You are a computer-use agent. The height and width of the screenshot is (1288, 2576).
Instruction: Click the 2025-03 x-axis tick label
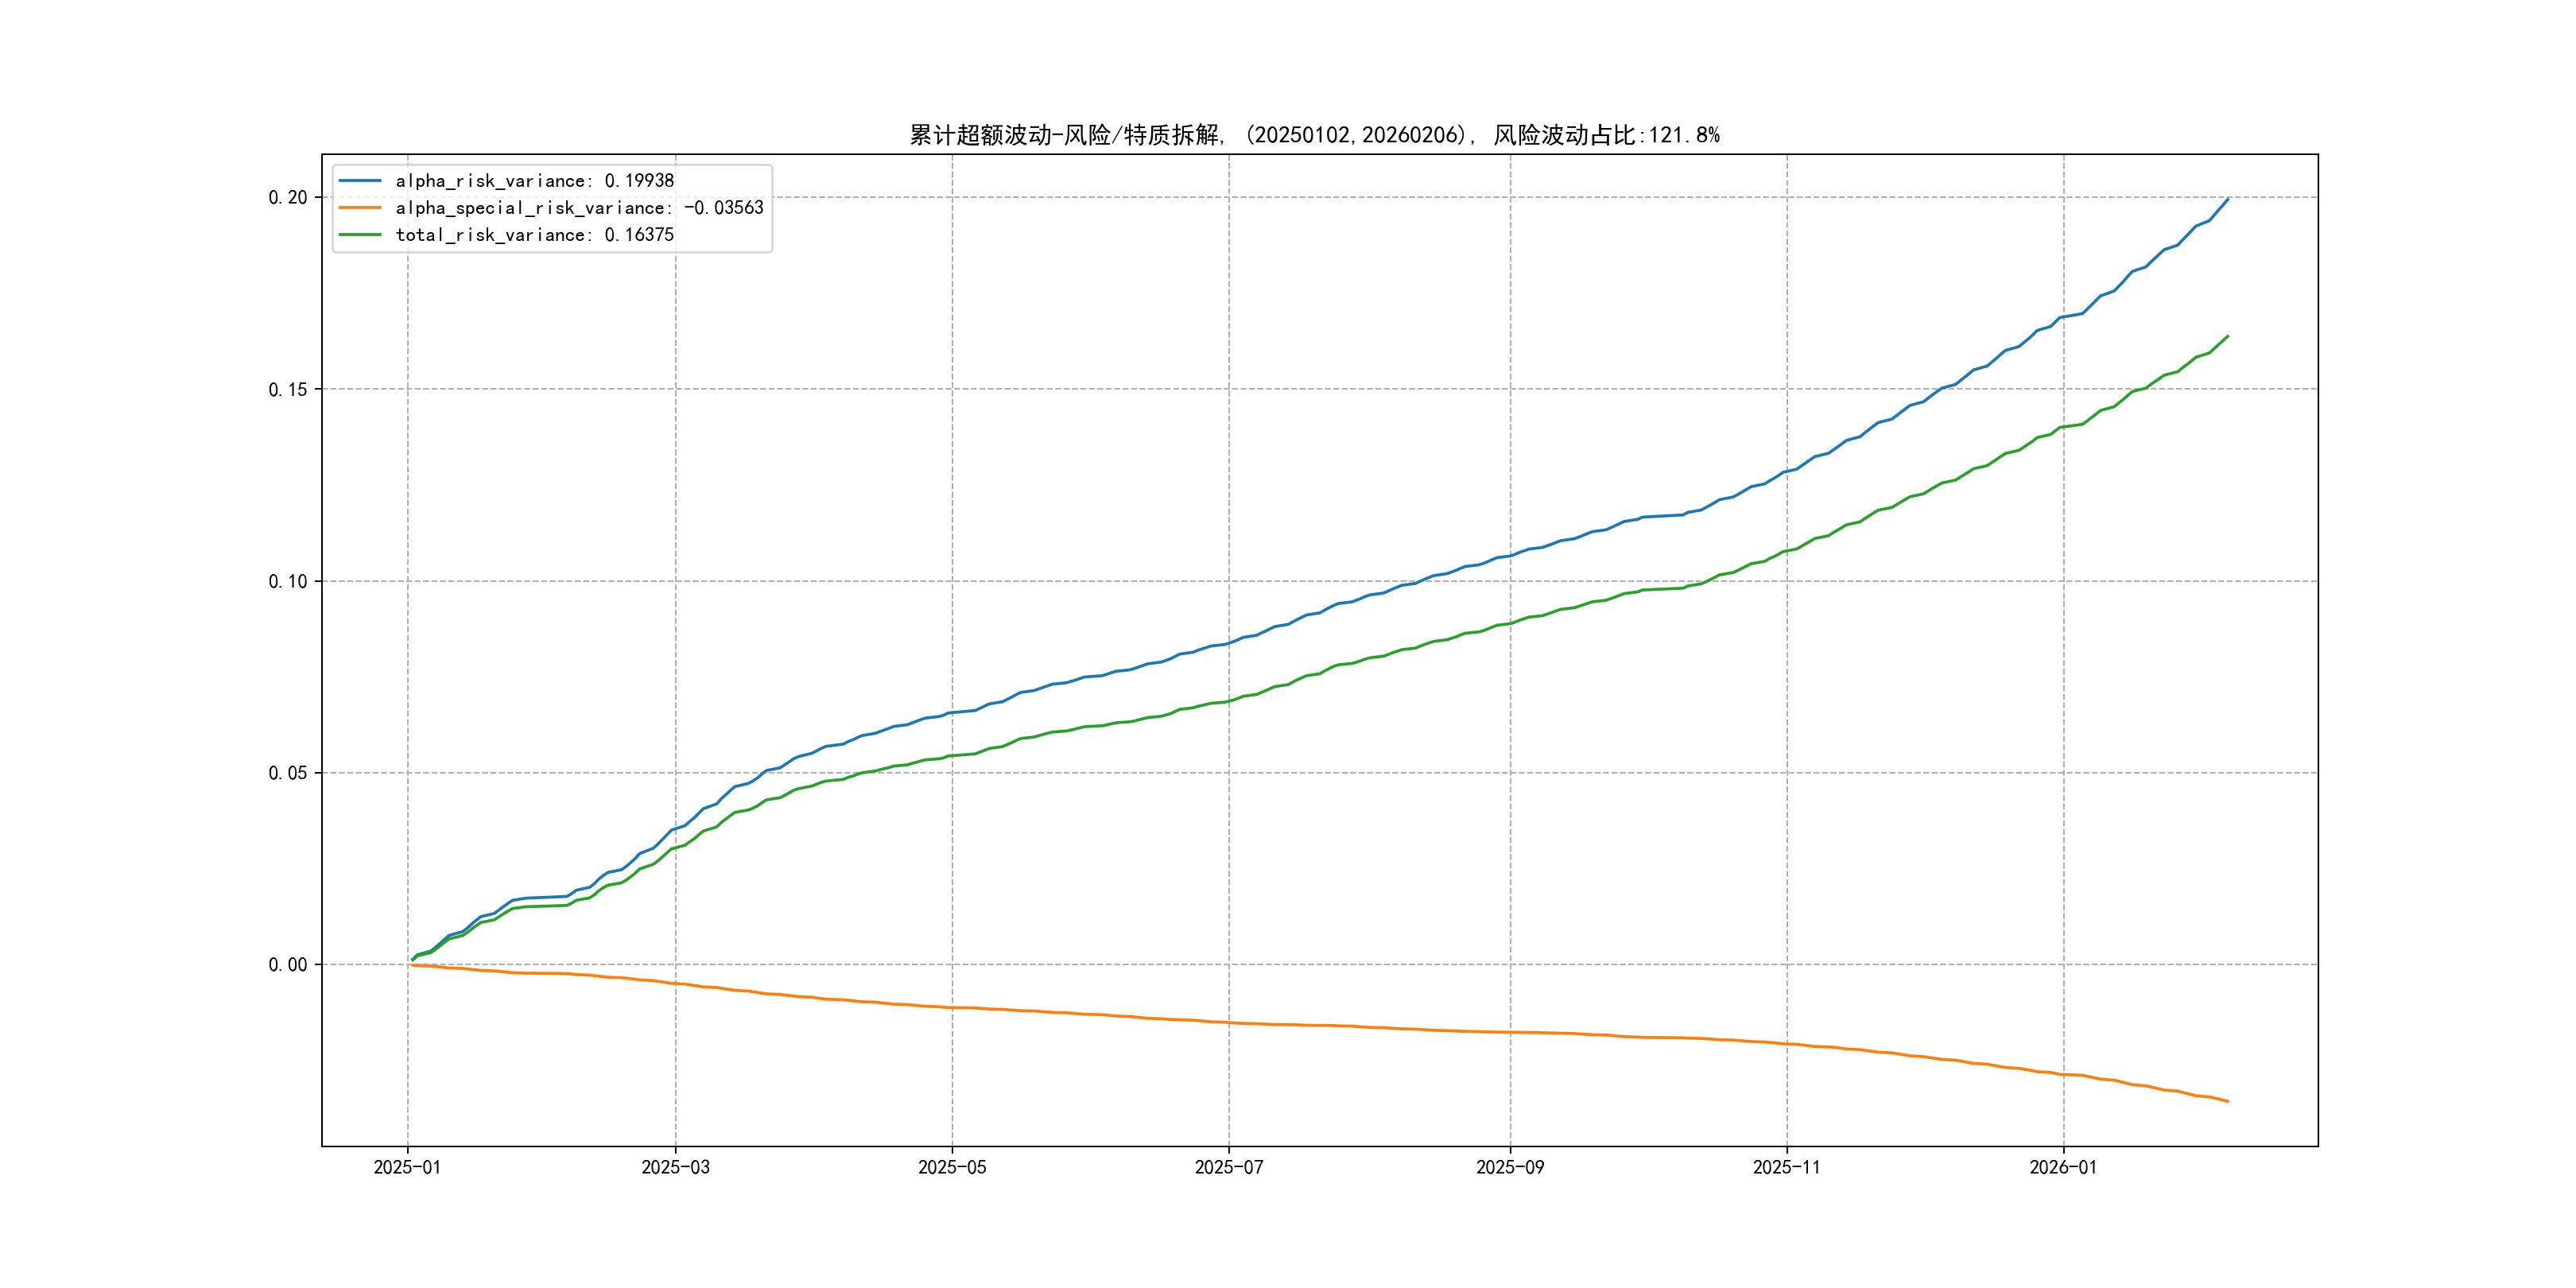675,1167
